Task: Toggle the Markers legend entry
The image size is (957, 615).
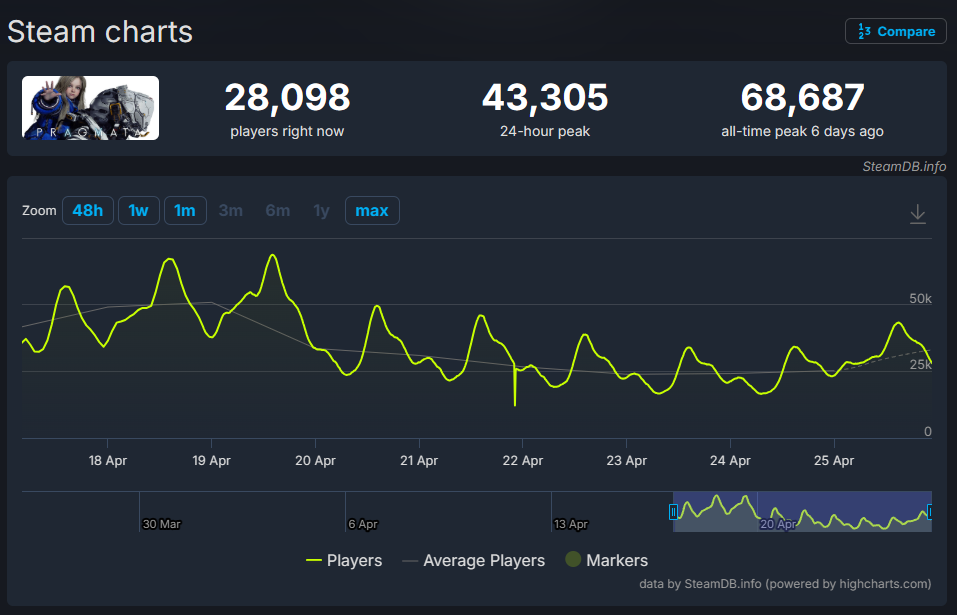Action: [x=607, y=560]
